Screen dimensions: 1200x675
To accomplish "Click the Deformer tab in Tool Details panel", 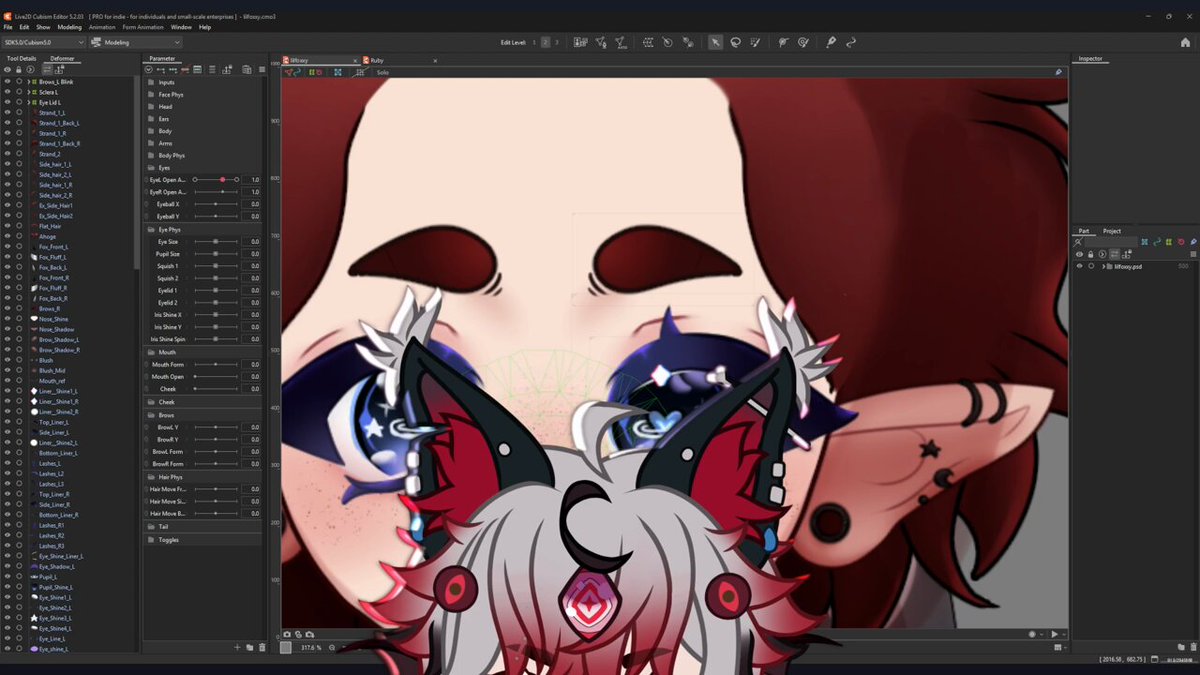I will coord(62,58).
